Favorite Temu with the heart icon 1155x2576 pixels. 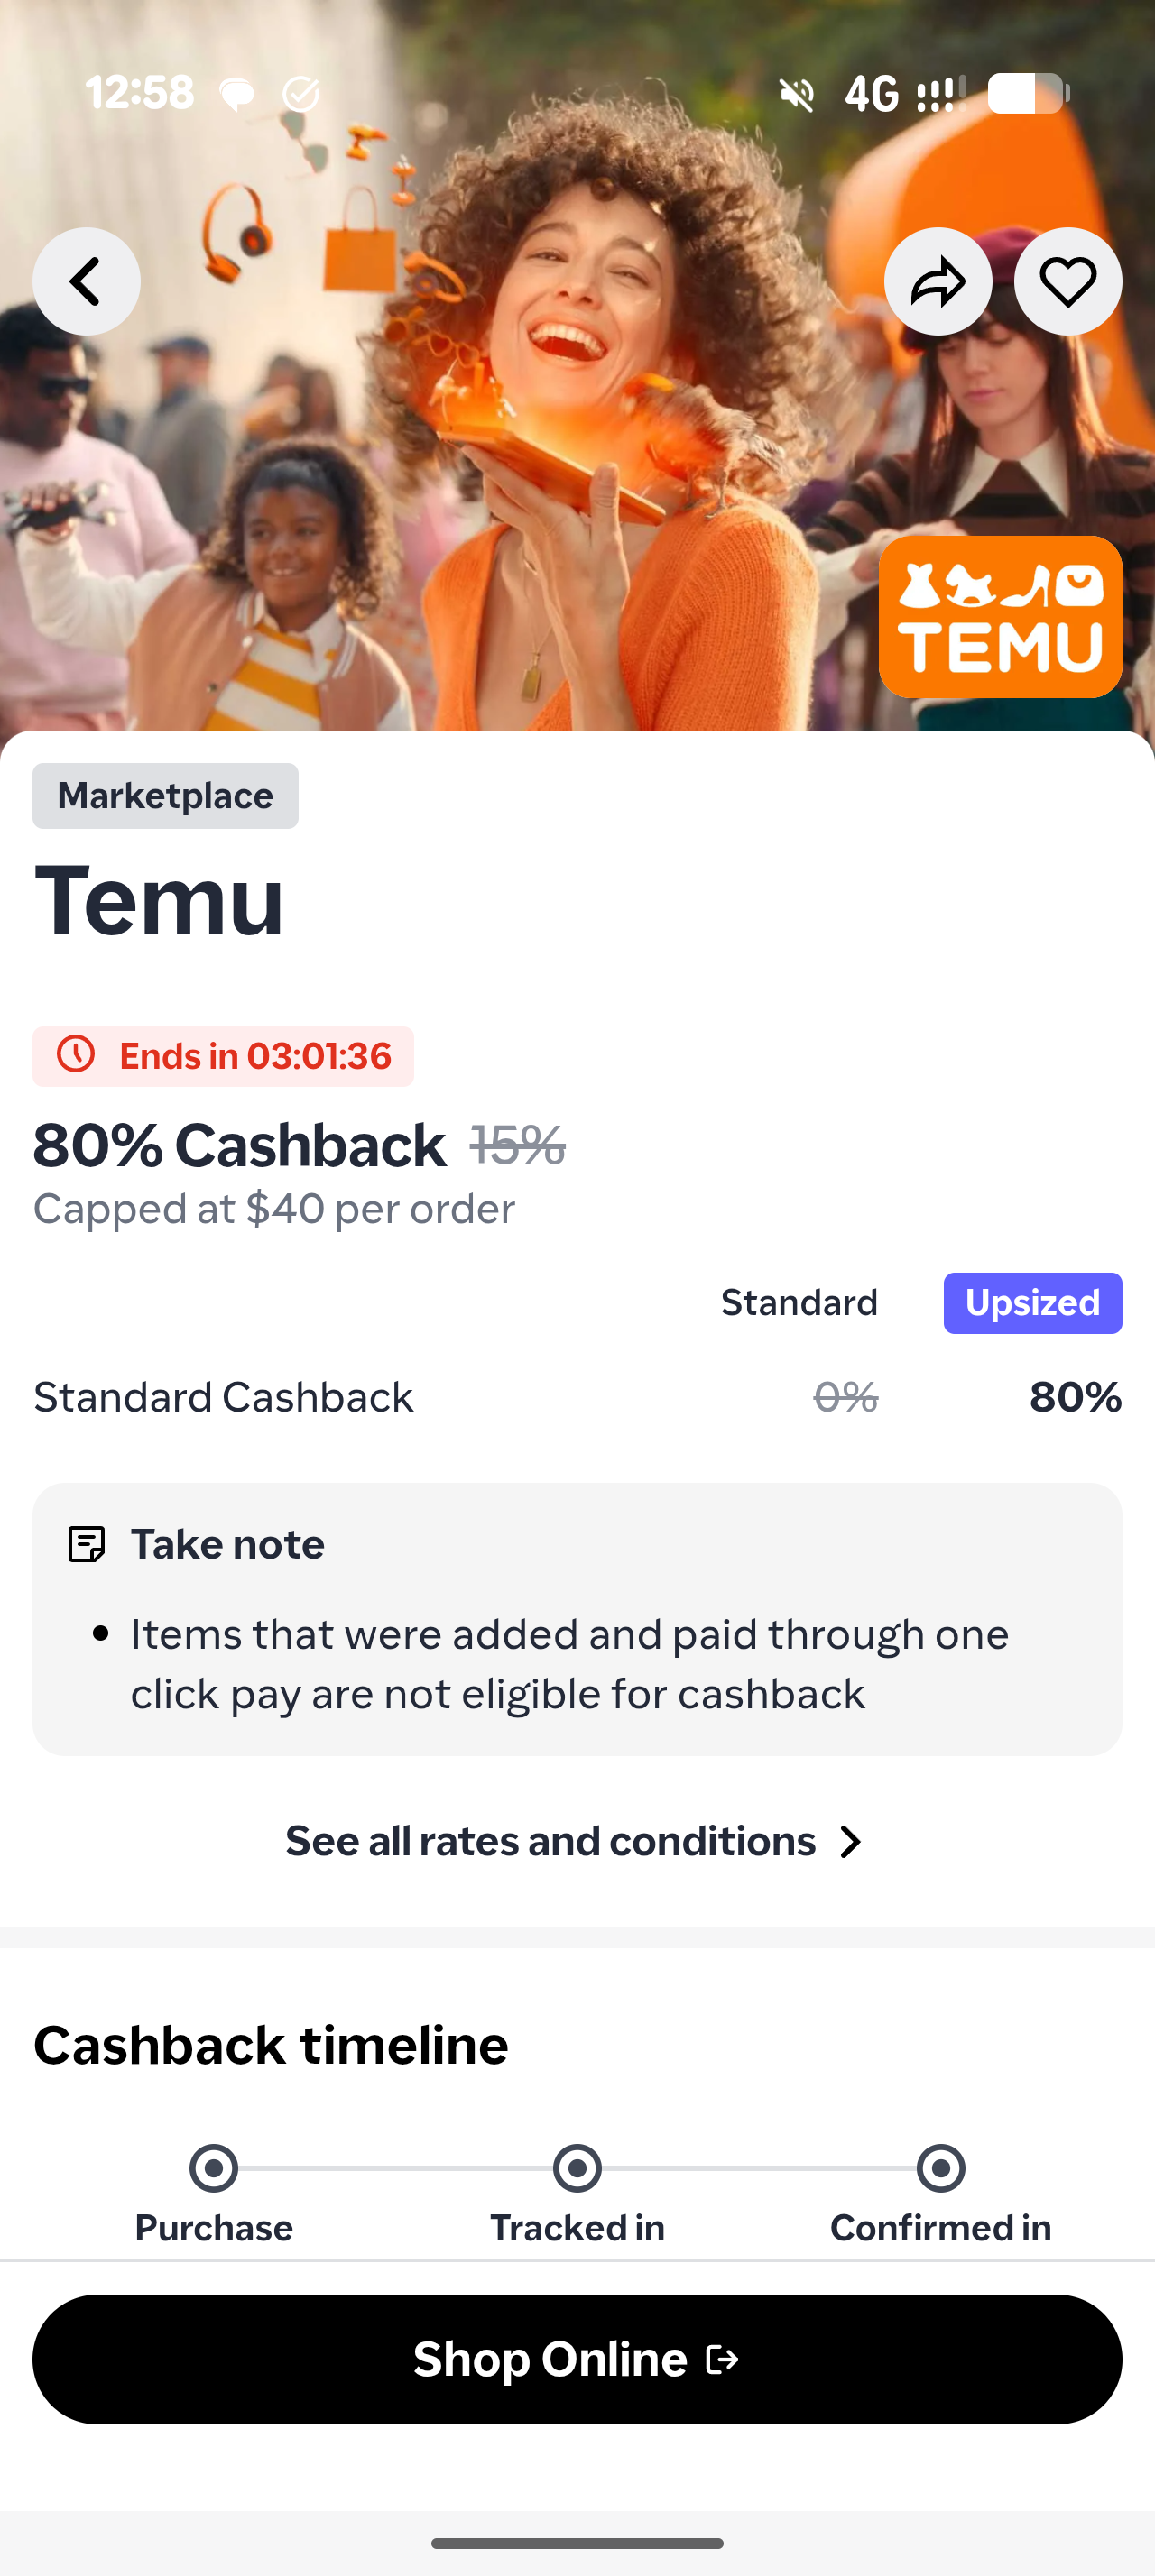tap(1067, 281)
